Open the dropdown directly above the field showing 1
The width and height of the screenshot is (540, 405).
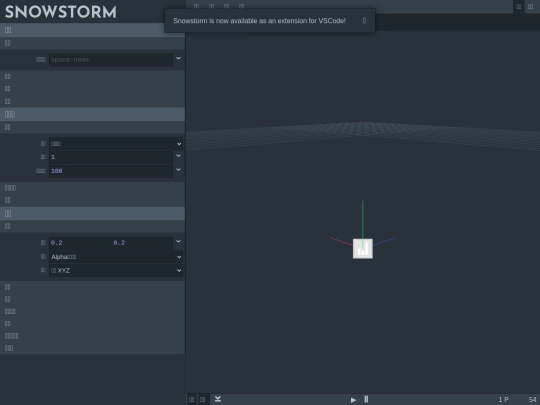pos(116,144)
